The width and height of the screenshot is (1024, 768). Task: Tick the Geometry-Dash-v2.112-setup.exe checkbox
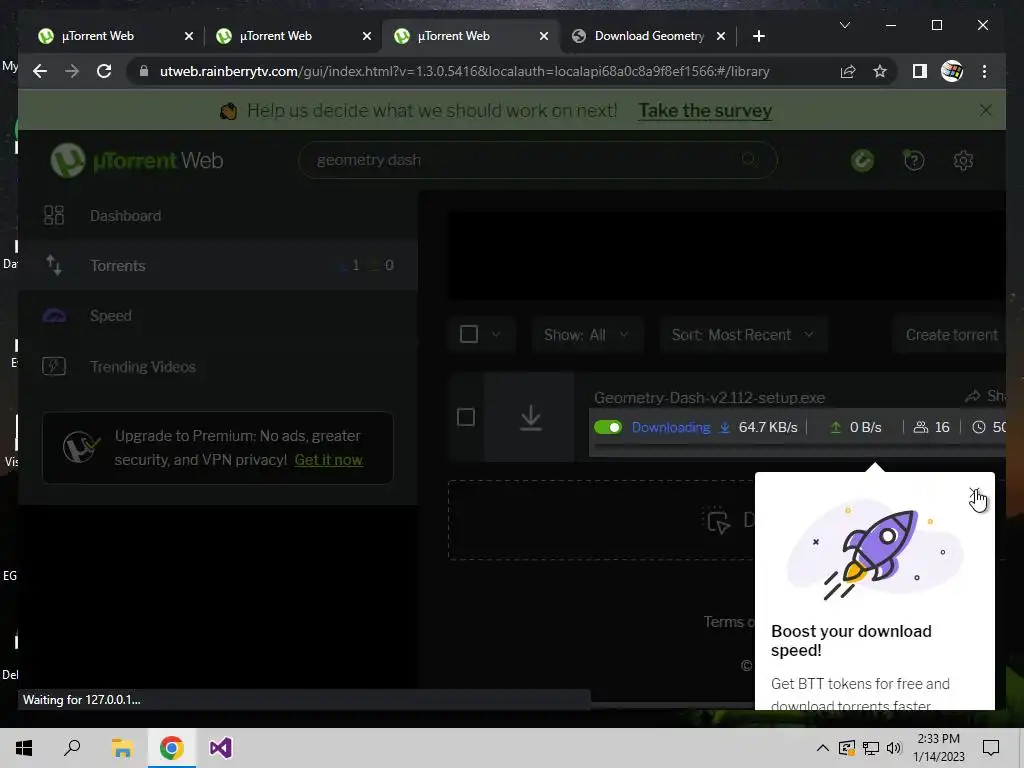click(x=466, y=417)
